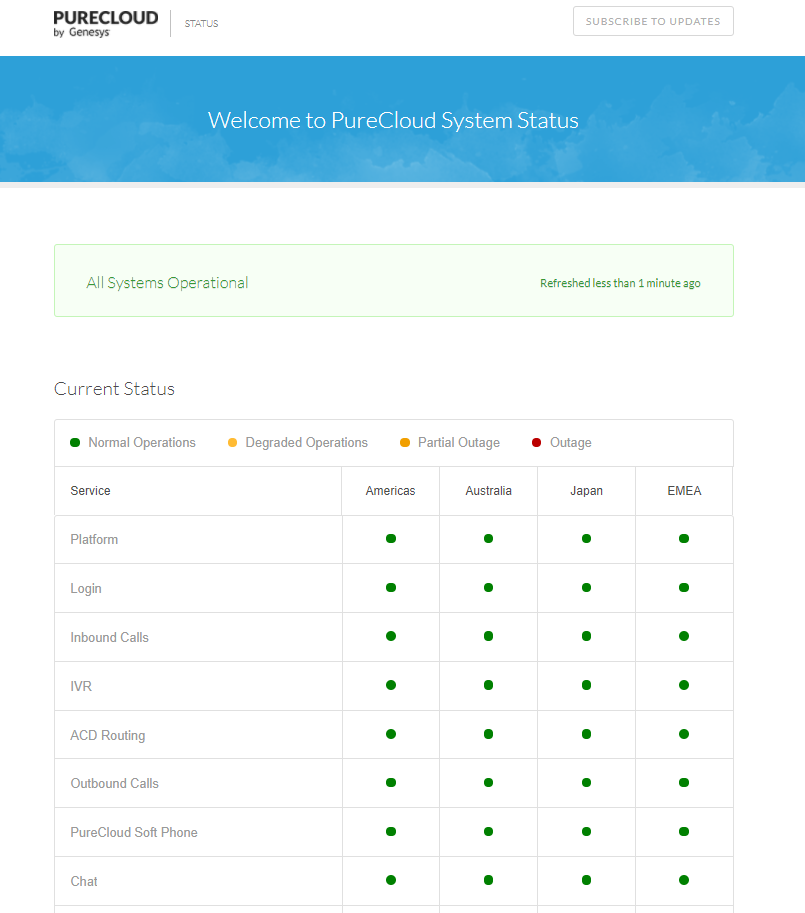Open the STATUS header link
The image size is (805, 913).
[x=201, y=23]
